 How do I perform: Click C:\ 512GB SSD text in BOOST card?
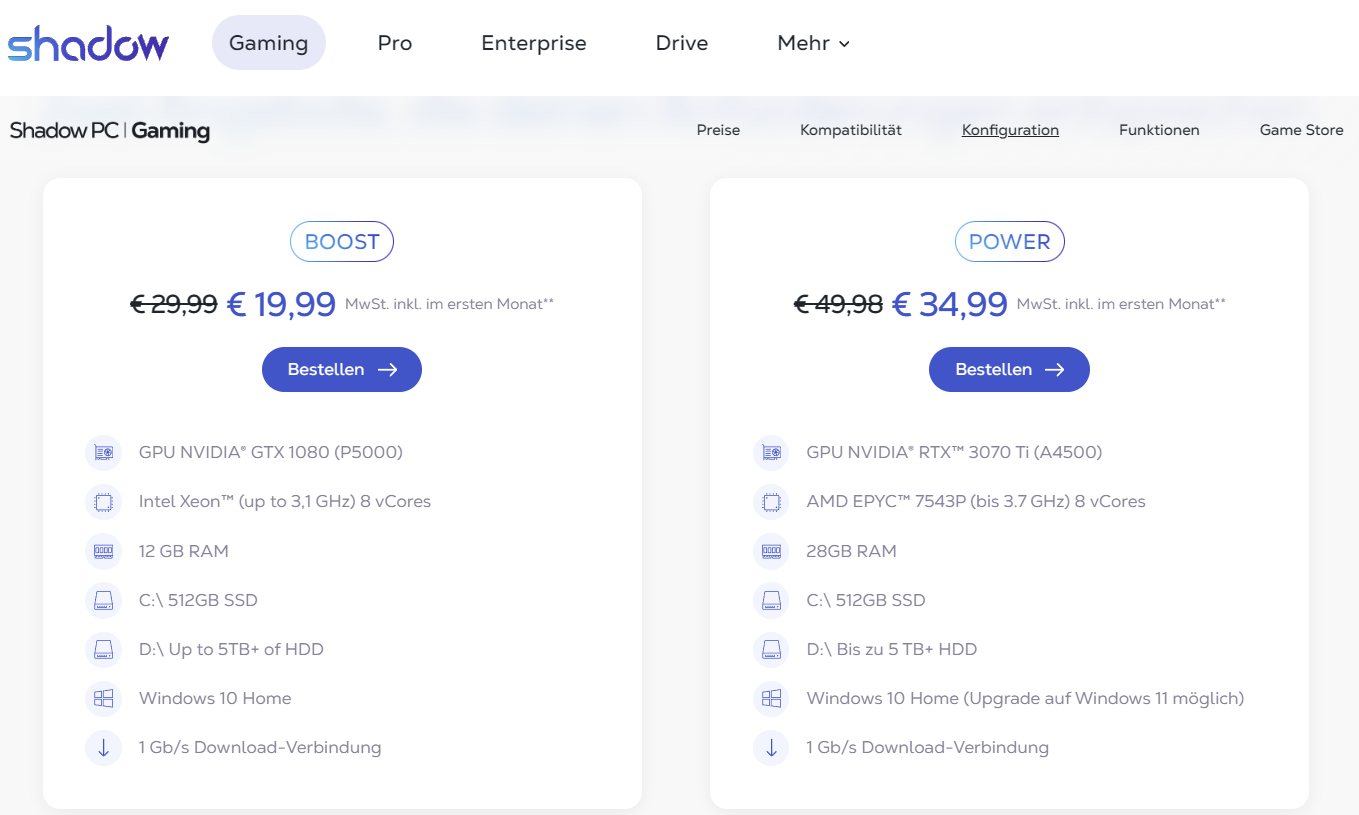pyautogui.click(x=198, y=600)
